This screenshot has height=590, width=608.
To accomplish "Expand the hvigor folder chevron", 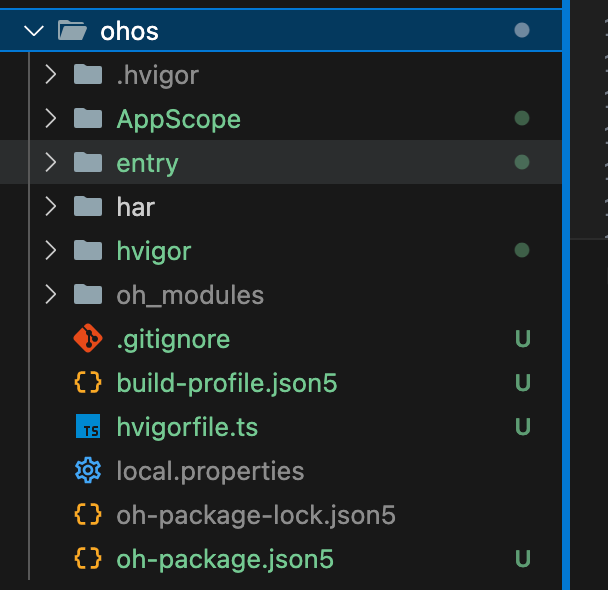I will 50,251.
